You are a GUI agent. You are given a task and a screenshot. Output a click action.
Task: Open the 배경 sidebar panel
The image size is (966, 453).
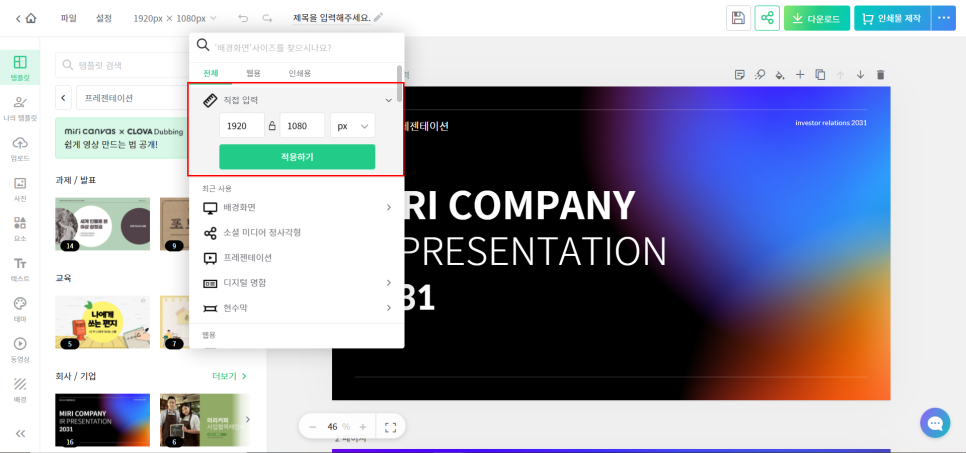pos(20,390)
